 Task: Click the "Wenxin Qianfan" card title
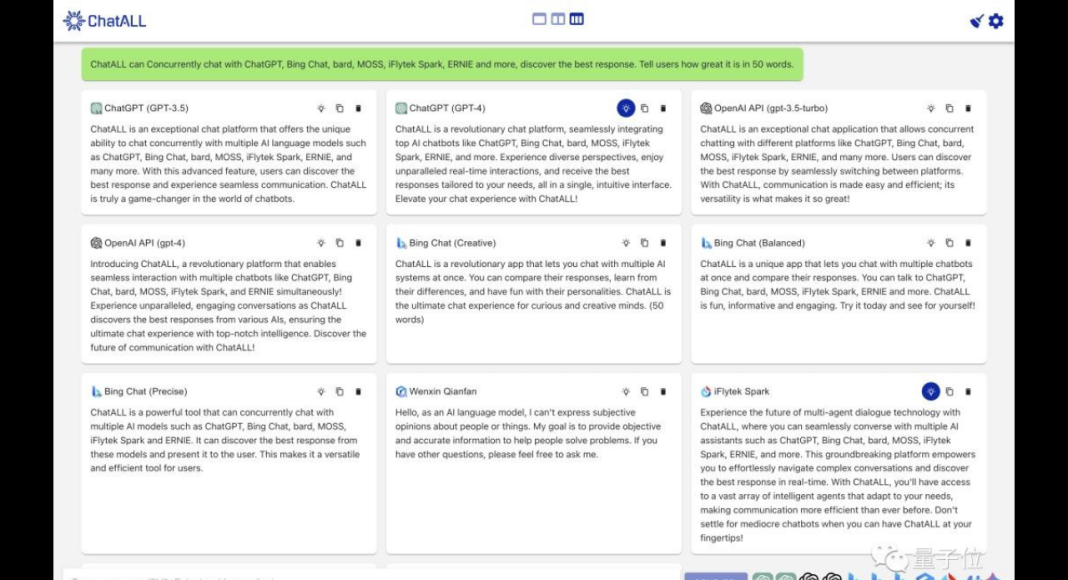coord(443,391)
